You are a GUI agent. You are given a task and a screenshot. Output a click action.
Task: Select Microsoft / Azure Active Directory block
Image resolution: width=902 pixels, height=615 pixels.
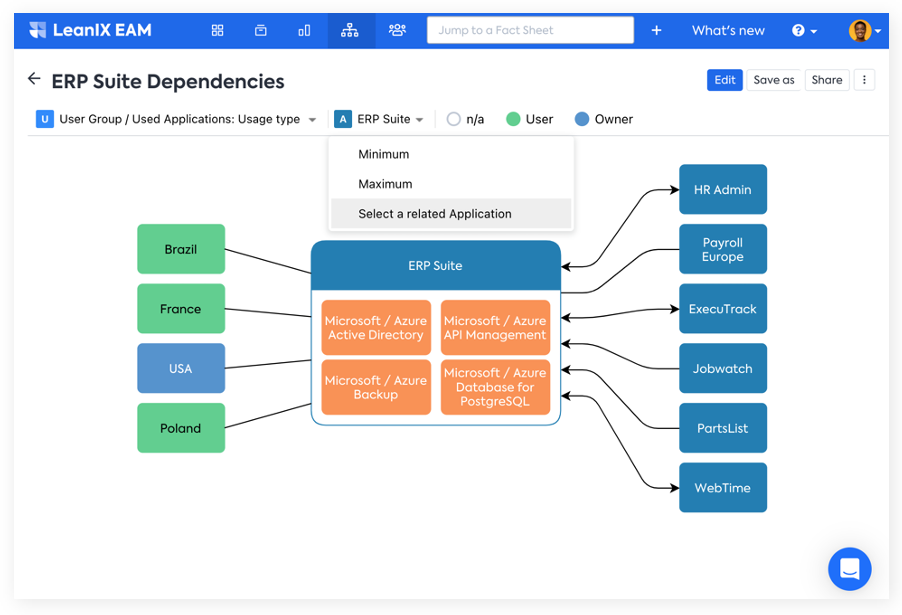[x=376, y=327]
